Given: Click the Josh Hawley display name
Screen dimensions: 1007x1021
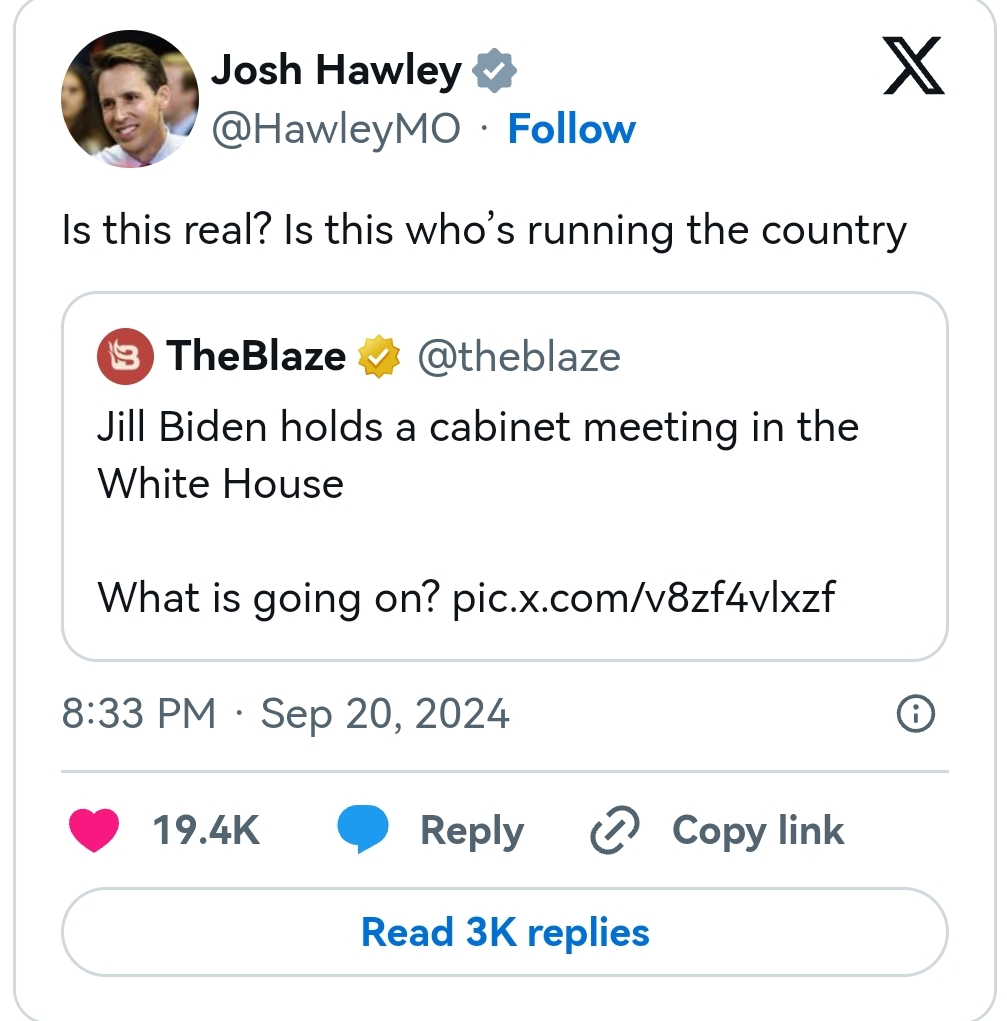Looking at the screenshot, I should pyautogui.click(x=337, y=71).
